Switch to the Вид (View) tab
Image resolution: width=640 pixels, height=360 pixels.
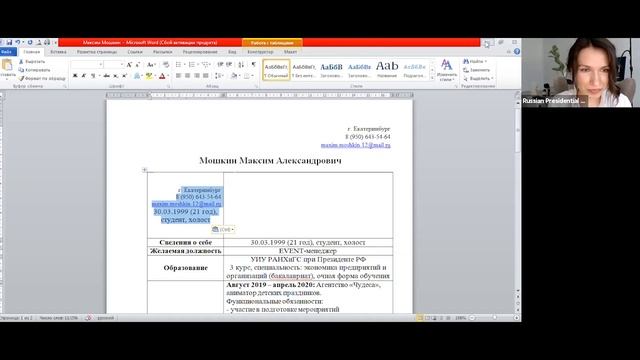[x=232, y=52]
